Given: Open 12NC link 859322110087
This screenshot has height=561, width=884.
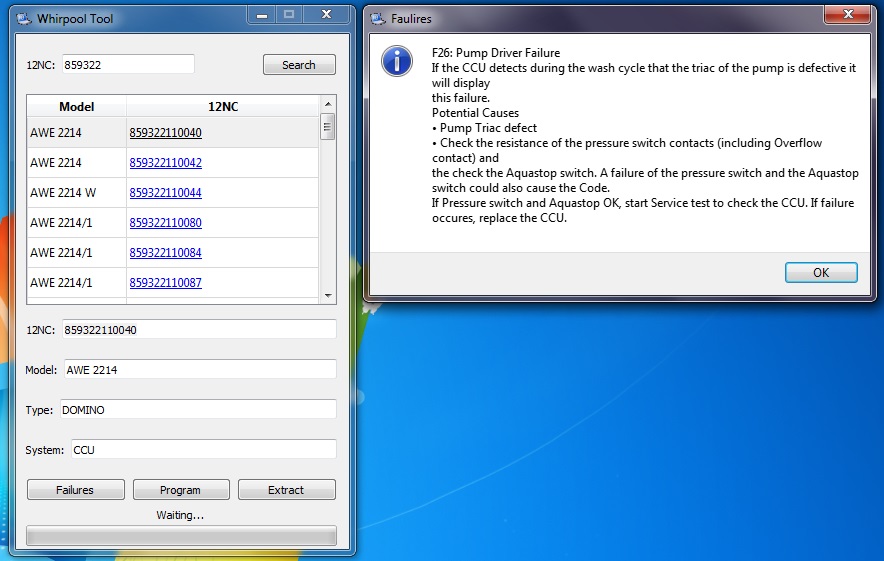Looking at the screenshot, I should (165, 283).
